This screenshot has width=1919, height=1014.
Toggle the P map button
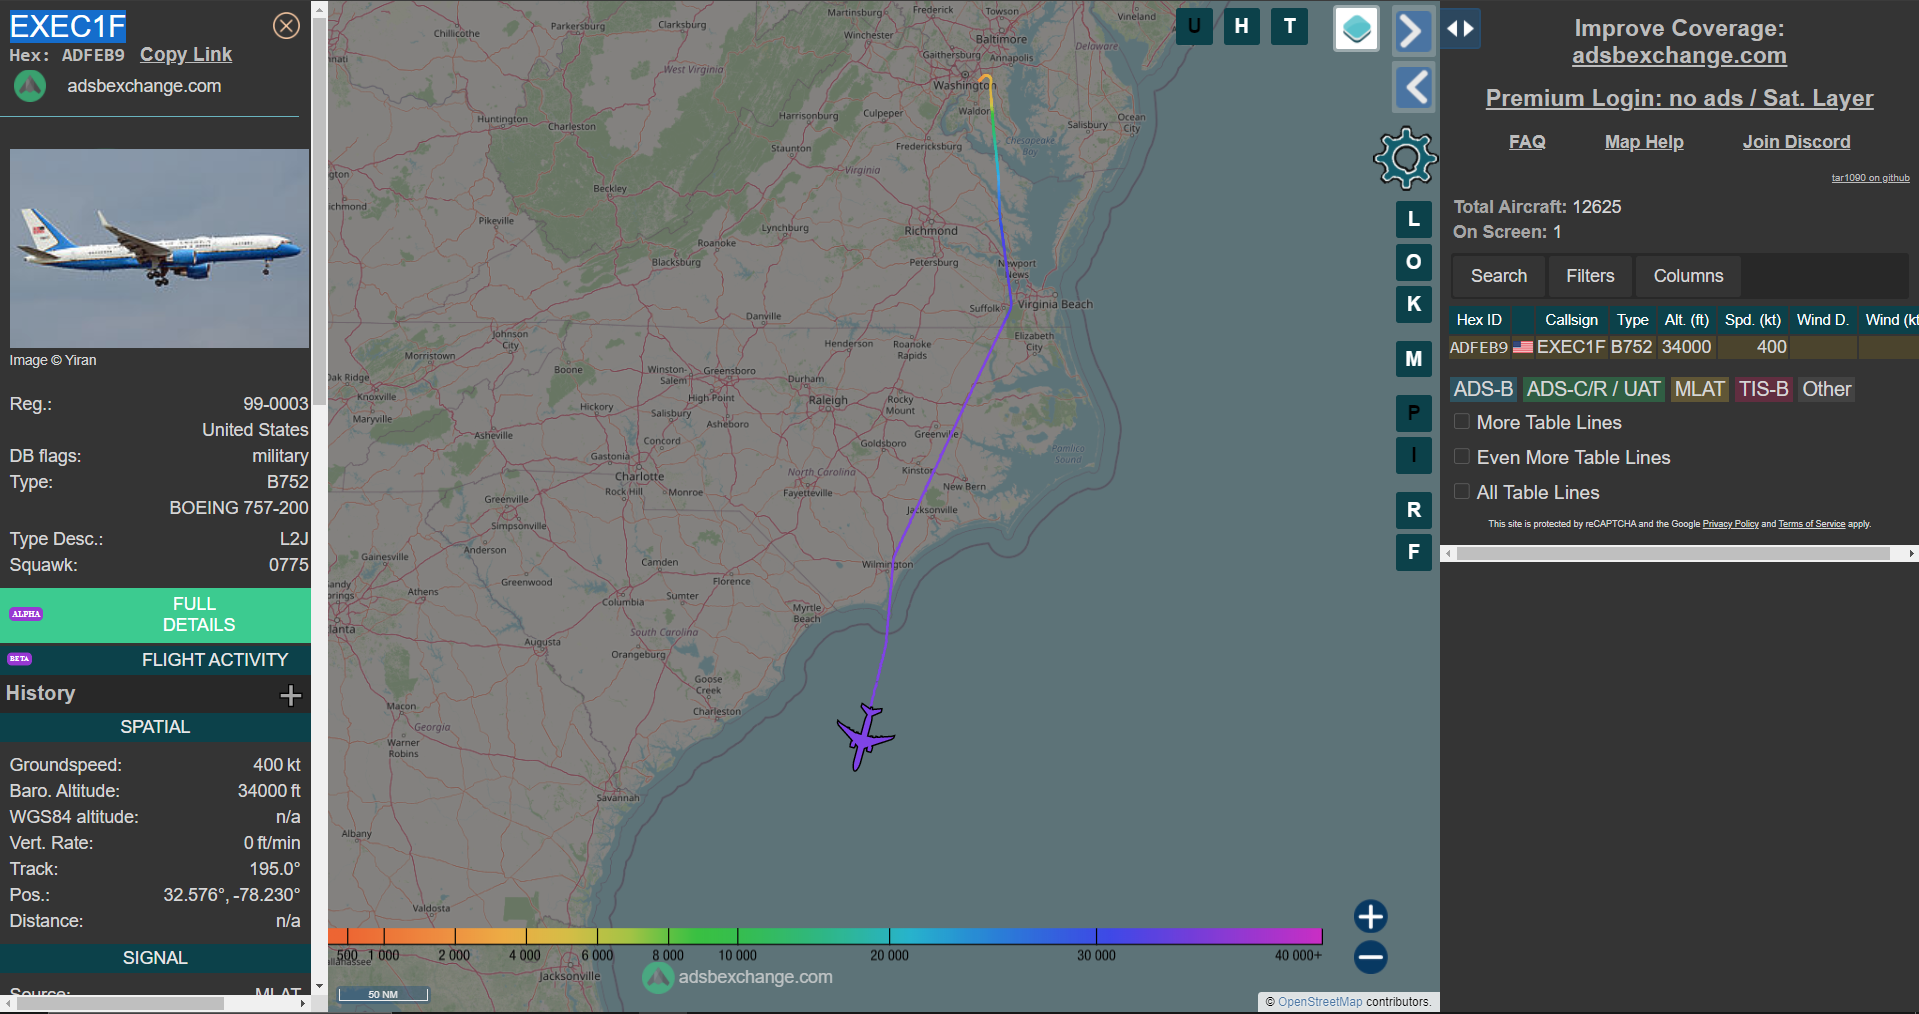pos(1414,413)
